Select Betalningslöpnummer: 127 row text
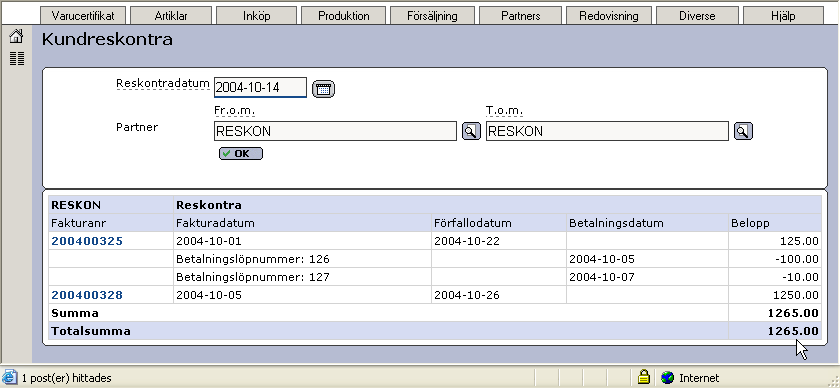 (253, 277)
